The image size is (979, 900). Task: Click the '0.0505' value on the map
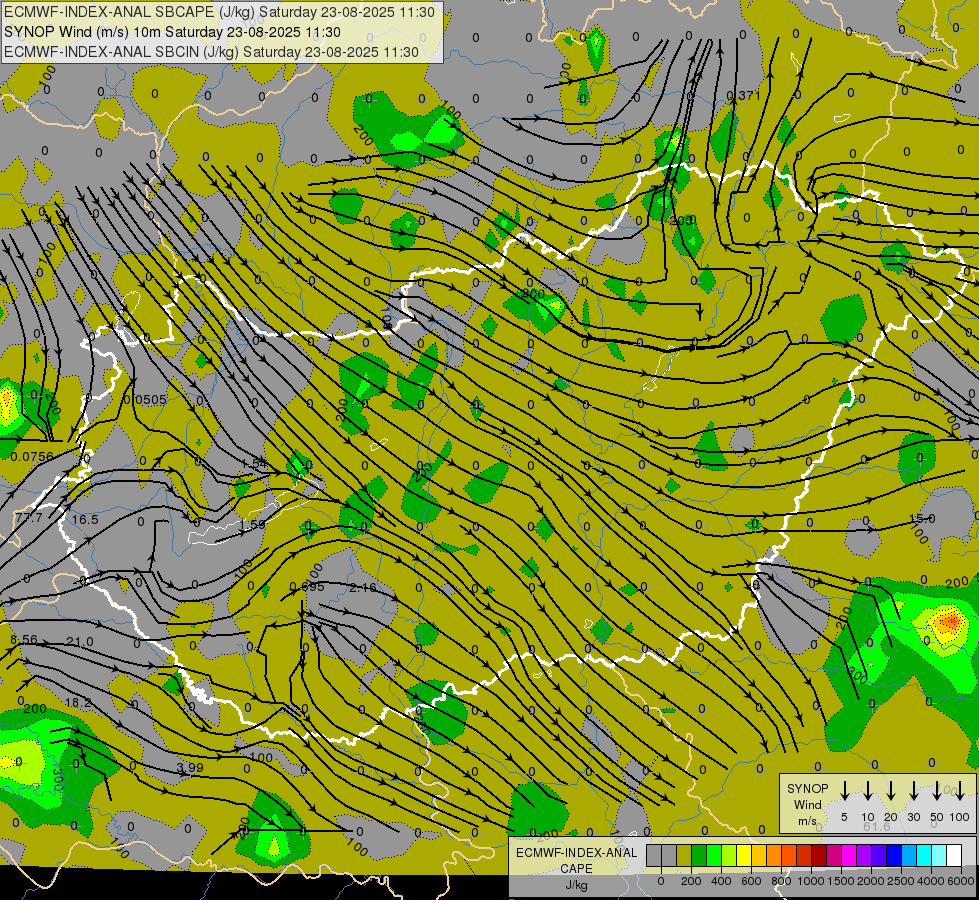(145, 400)
